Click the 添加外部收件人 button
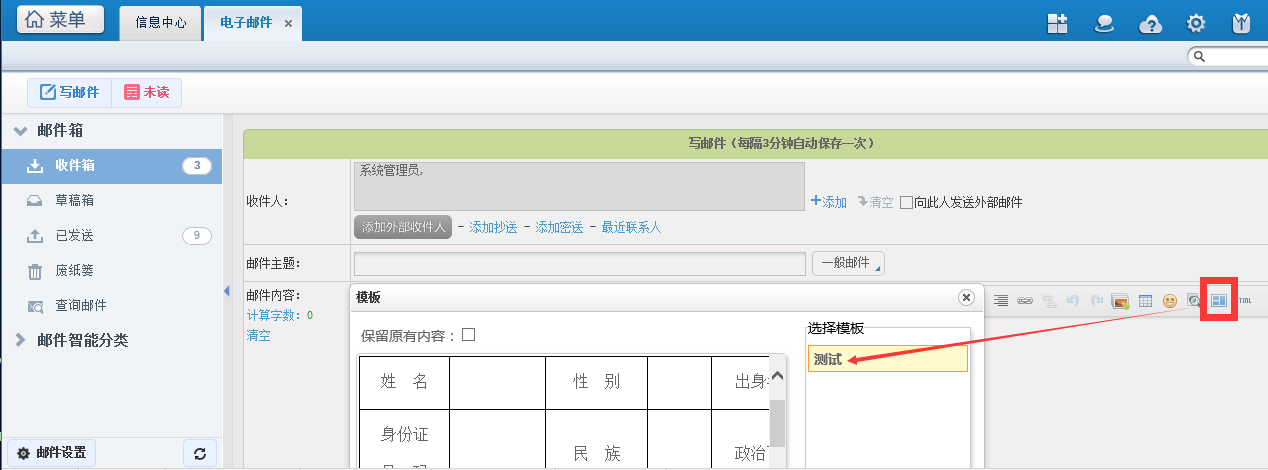 (x=402, y=227)
